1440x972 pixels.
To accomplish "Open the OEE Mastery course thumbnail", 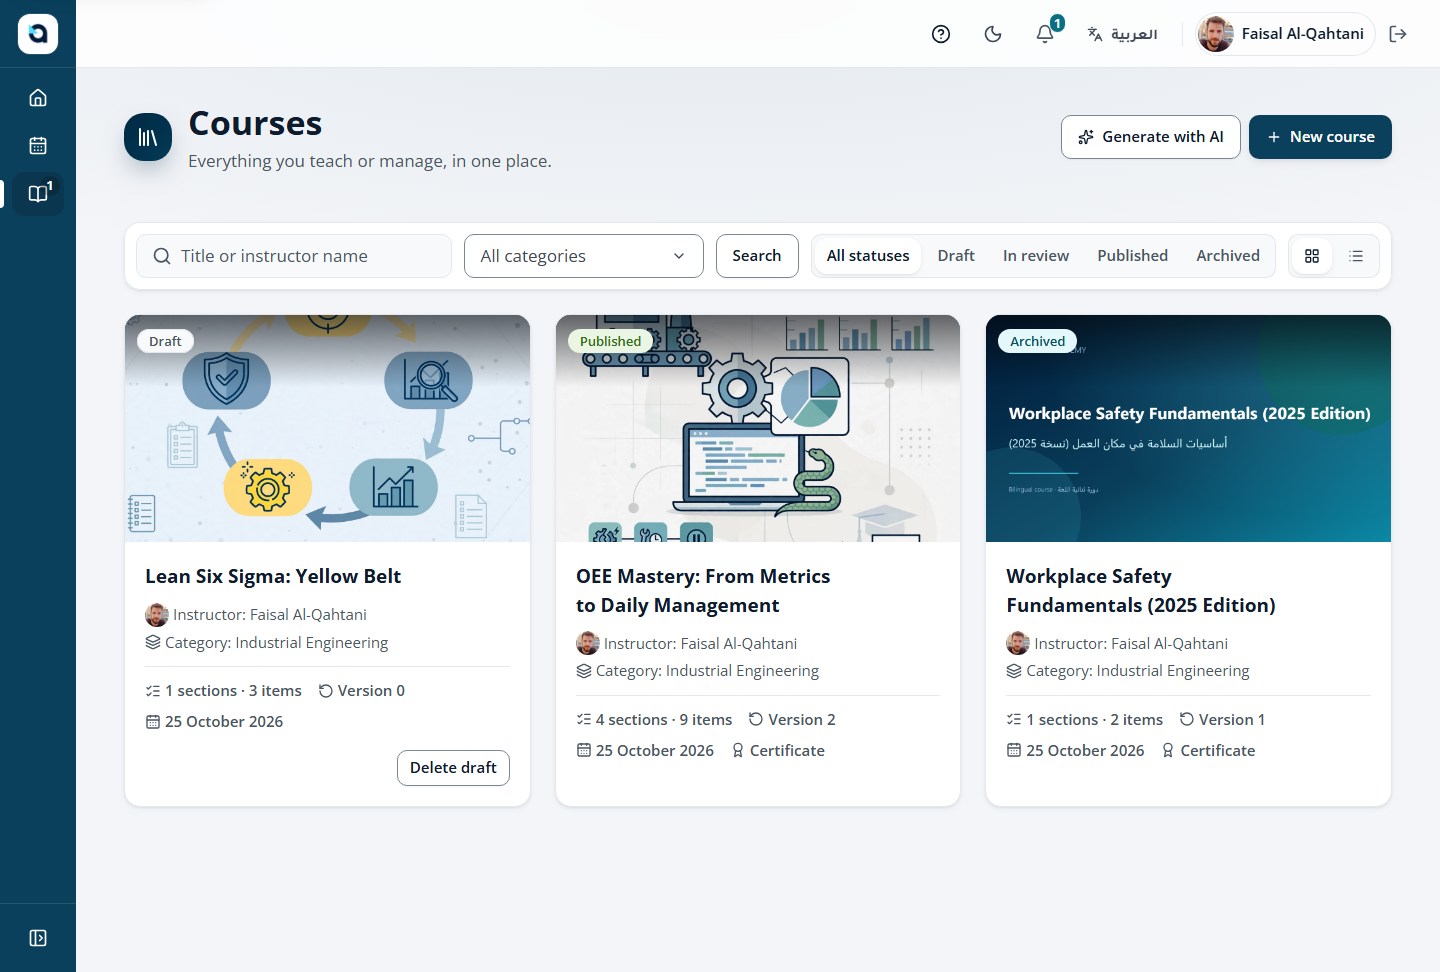I will [x=758, y=428].
